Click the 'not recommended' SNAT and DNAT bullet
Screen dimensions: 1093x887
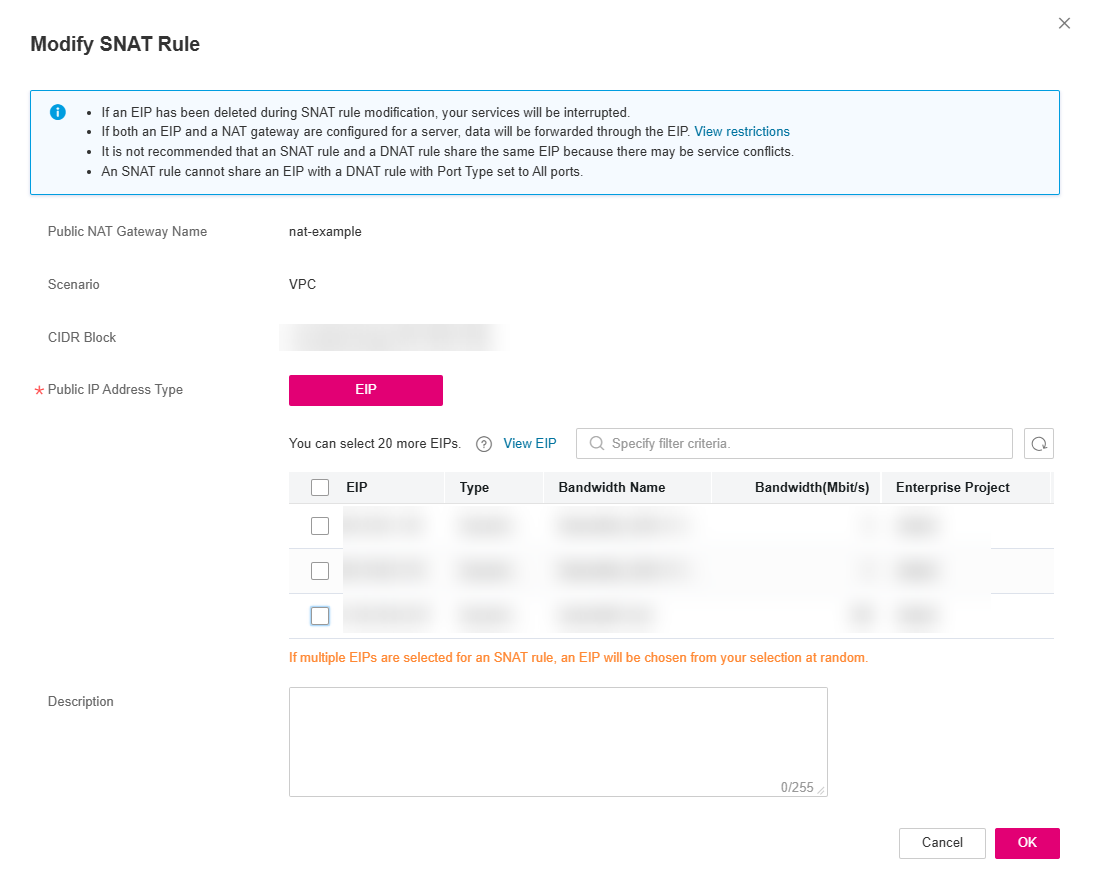(x=448, y=151)
